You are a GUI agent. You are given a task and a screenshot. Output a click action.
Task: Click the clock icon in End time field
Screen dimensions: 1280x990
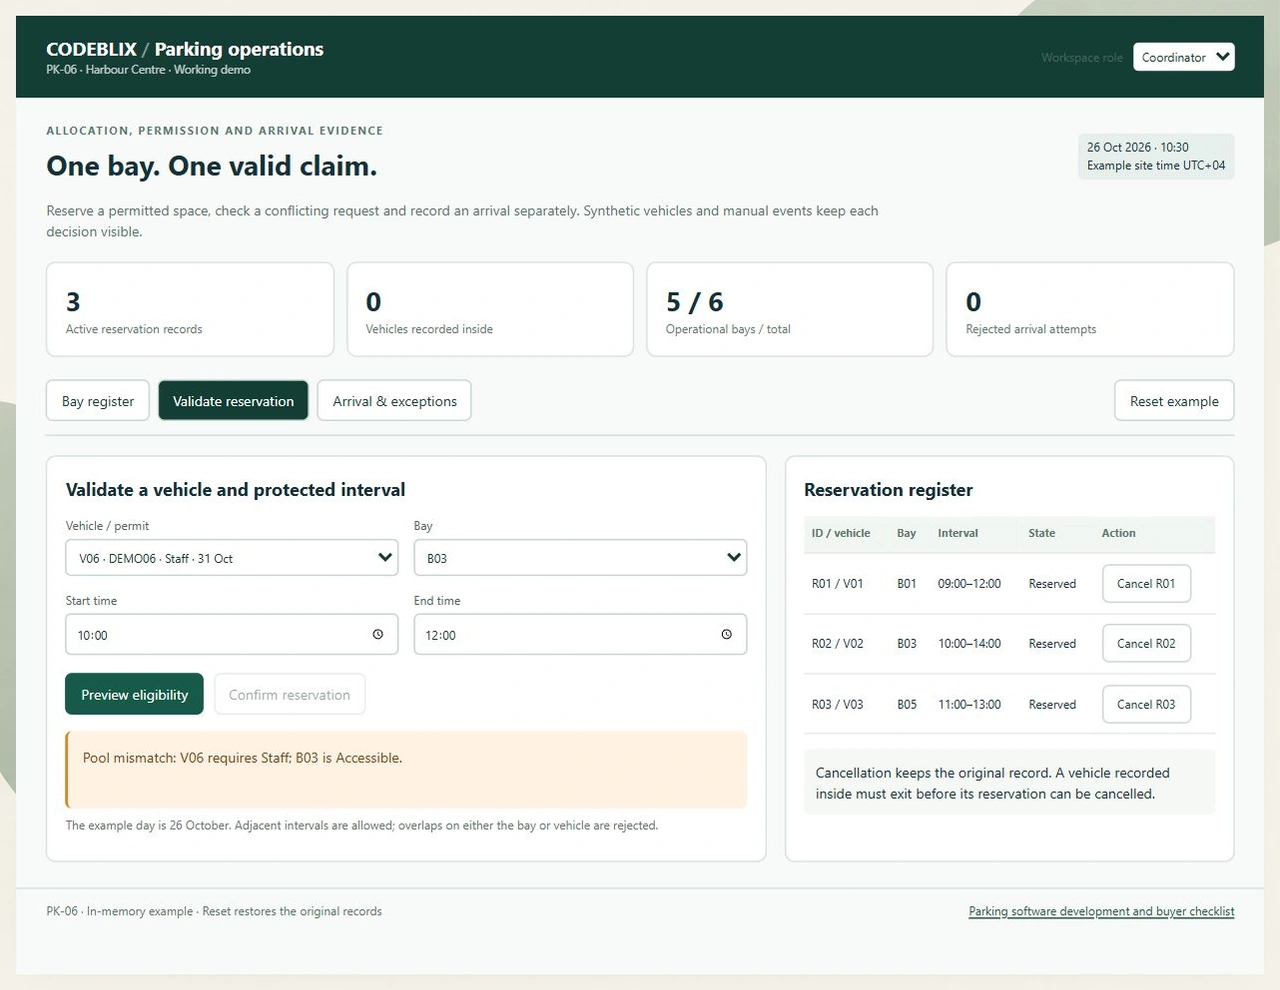(727, 634)
